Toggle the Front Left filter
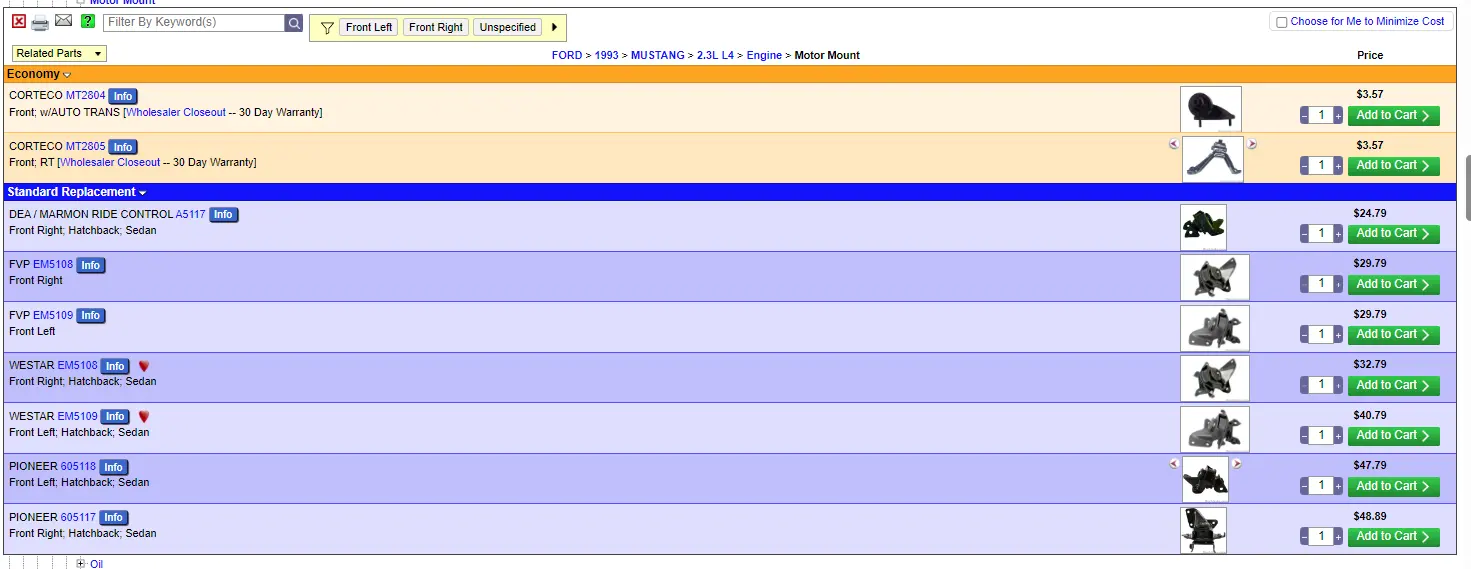1471x569 pixels. pos(369,27)
